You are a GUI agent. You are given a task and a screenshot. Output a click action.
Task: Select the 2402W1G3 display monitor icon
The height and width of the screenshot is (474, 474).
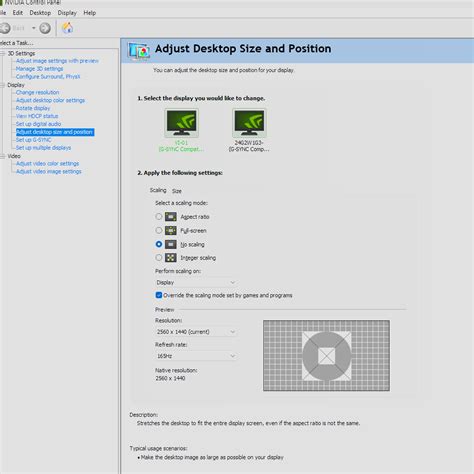coord(249,123)
